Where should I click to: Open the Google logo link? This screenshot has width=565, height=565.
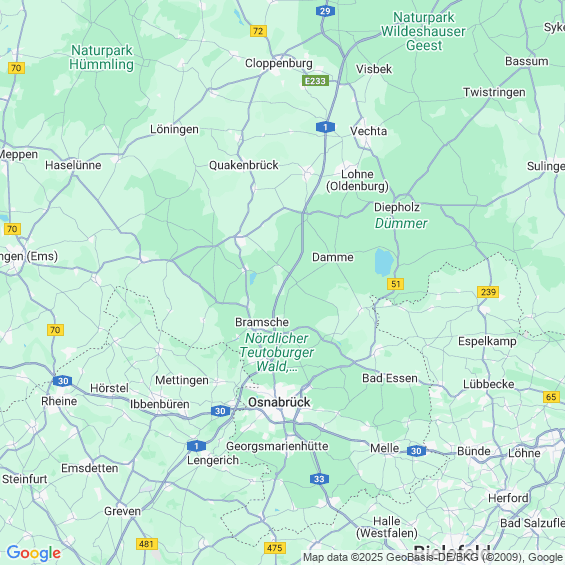point(34,553)
